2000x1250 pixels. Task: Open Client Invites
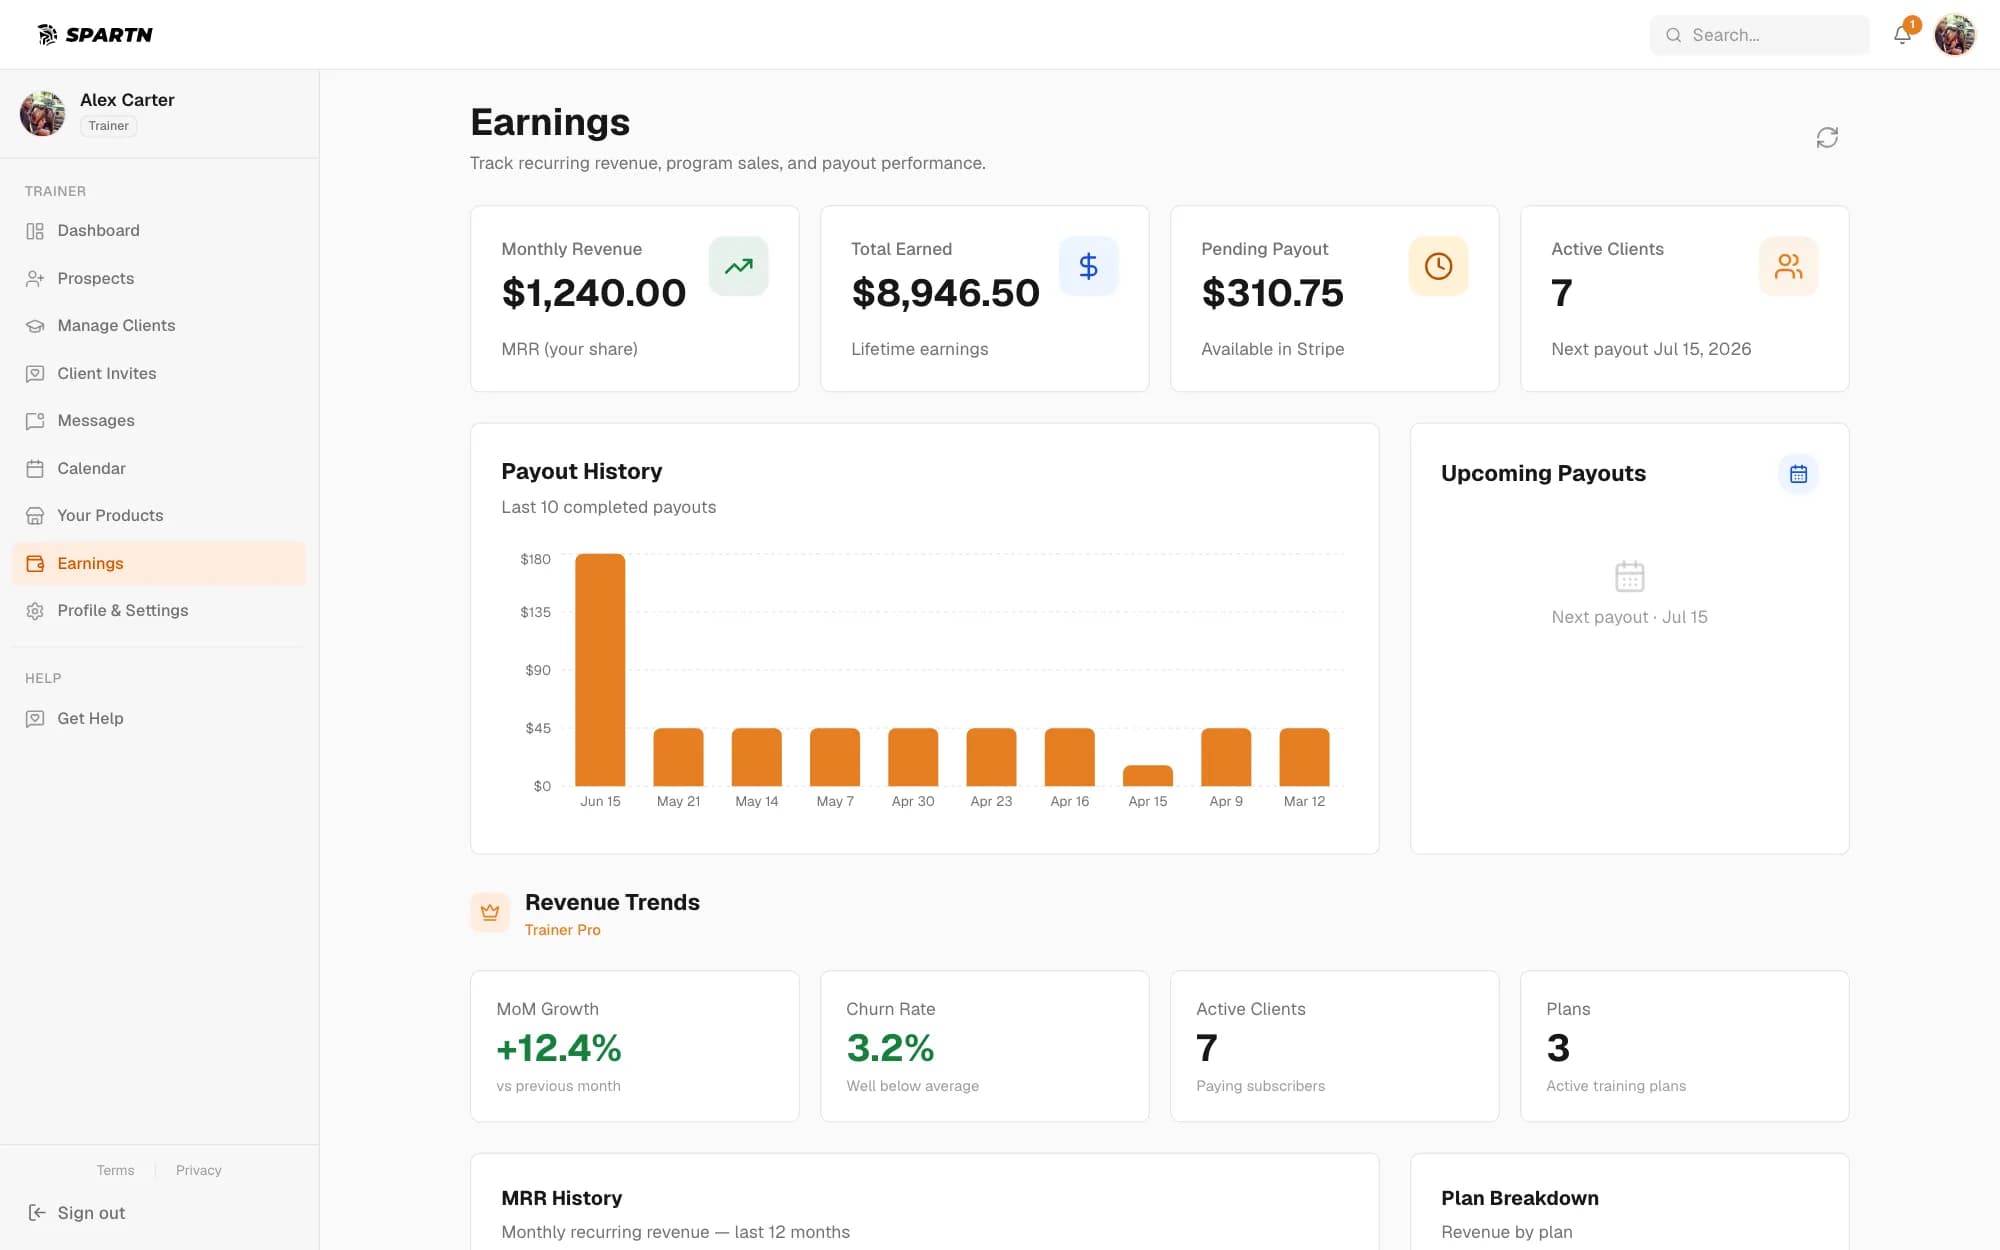[159, 373]
